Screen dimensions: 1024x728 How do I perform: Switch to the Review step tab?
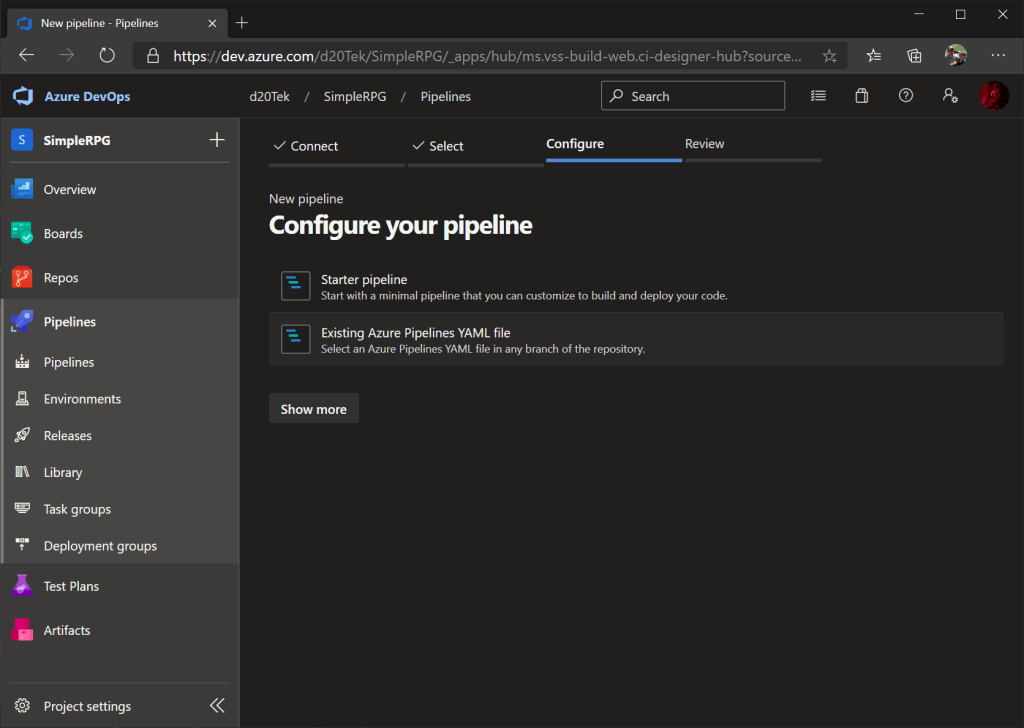click(x=705, y=144)
